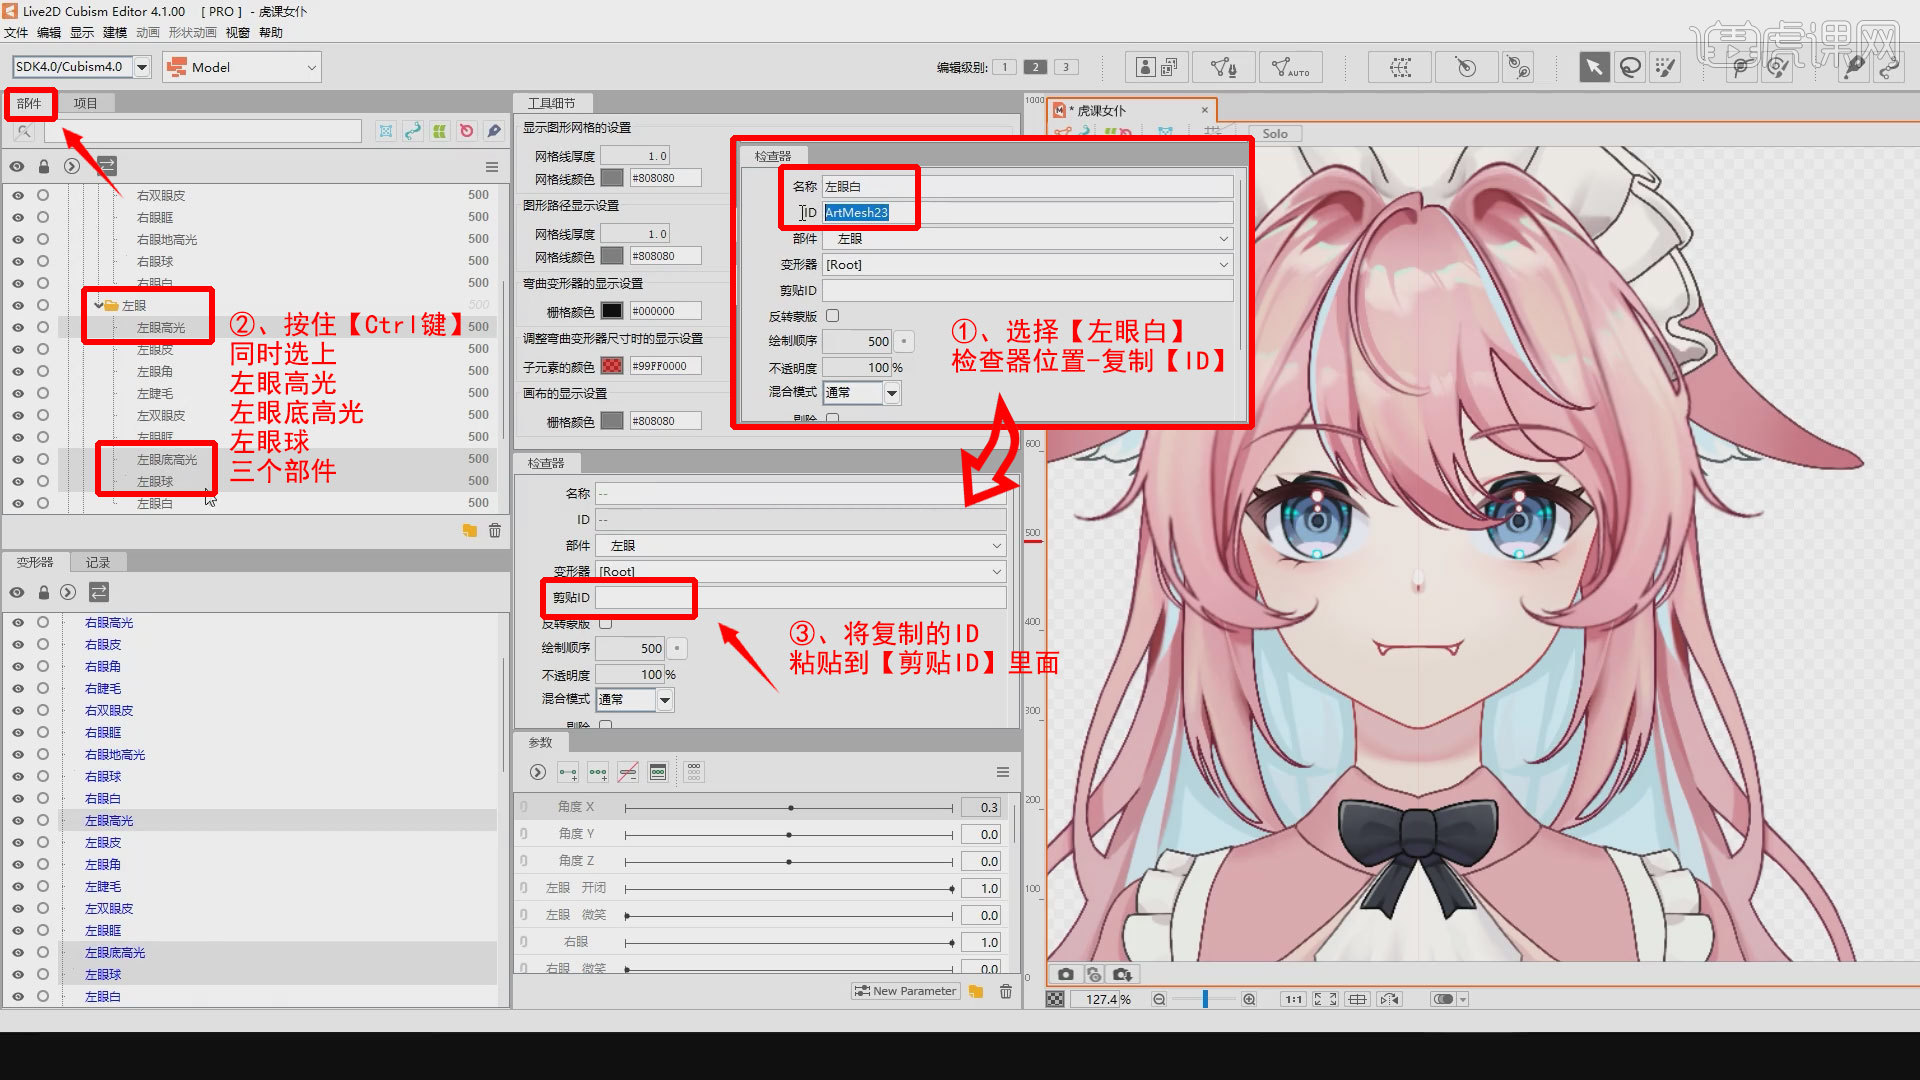Click the New Parameter button

(906, 991)
